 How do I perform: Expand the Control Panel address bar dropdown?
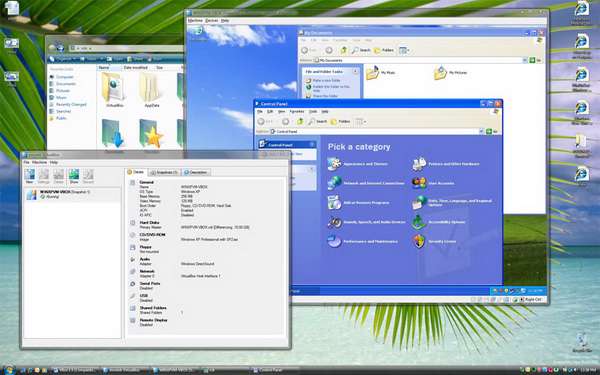481,131
